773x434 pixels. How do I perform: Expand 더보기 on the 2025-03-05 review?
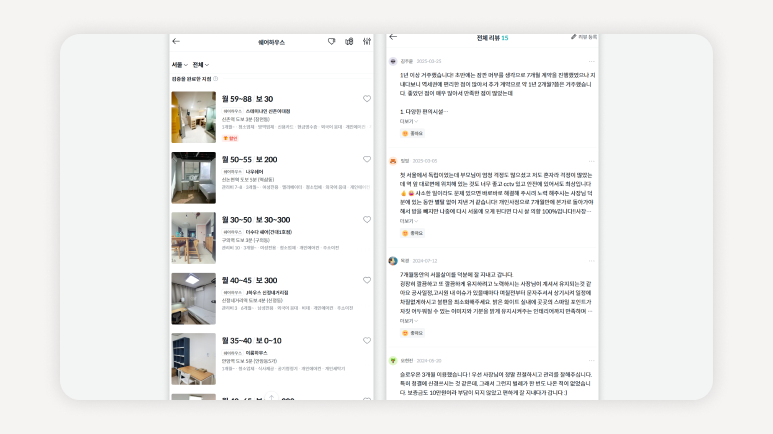409,221
